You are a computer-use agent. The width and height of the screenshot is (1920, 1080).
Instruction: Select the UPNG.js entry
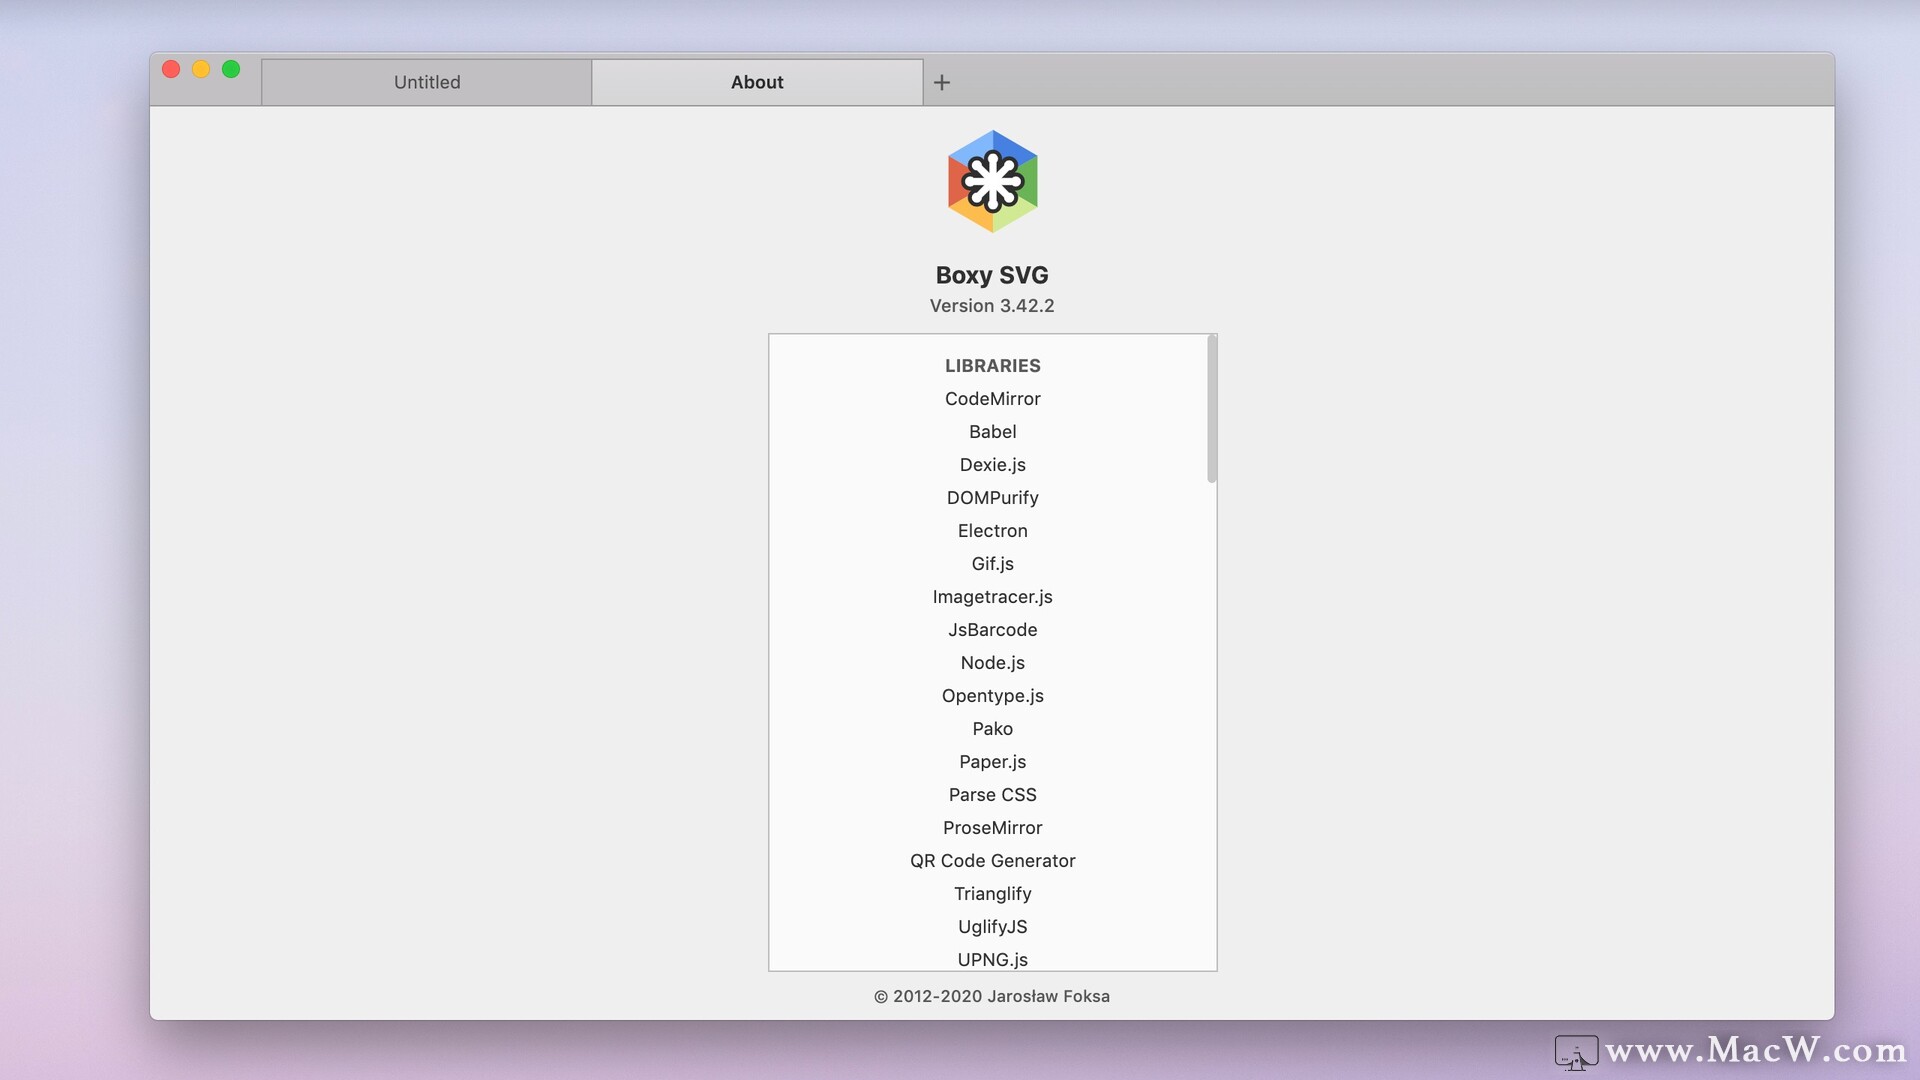click(x=993, y=960)
